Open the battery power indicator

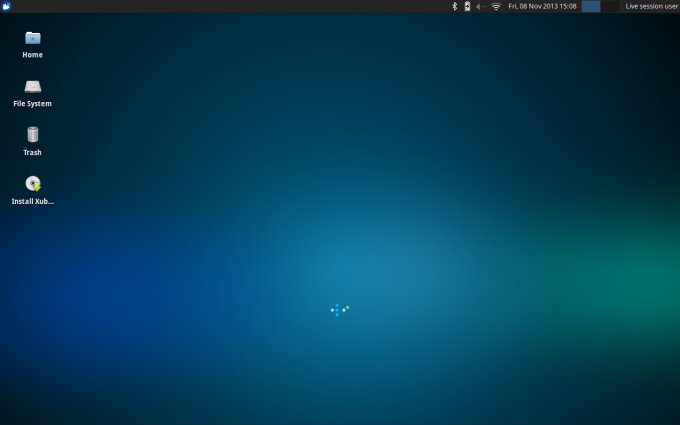[467, 6]
